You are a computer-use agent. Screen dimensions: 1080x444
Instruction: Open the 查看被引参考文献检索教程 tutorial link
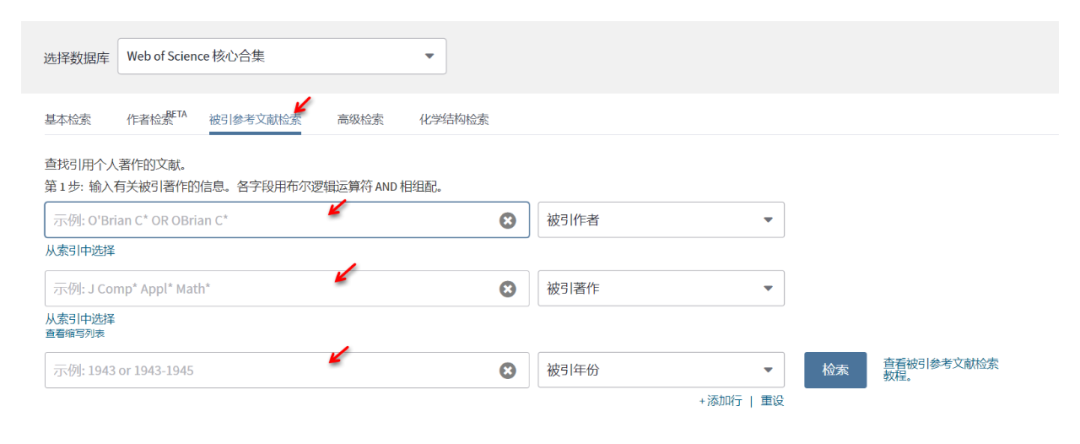pos(941,370)
